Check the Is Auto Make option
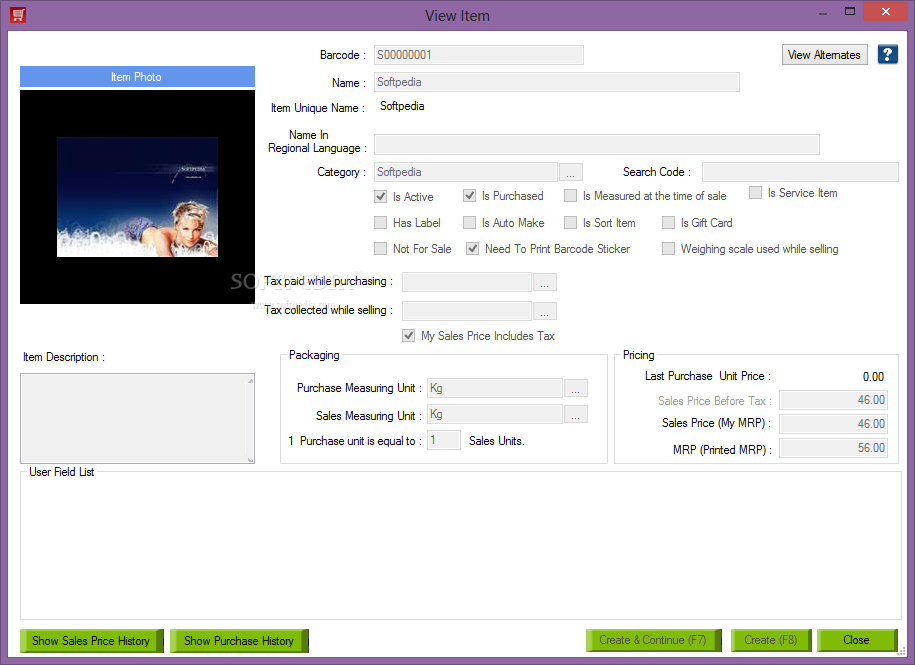Viewport: 915px width, 665px height. click(469, 222)
